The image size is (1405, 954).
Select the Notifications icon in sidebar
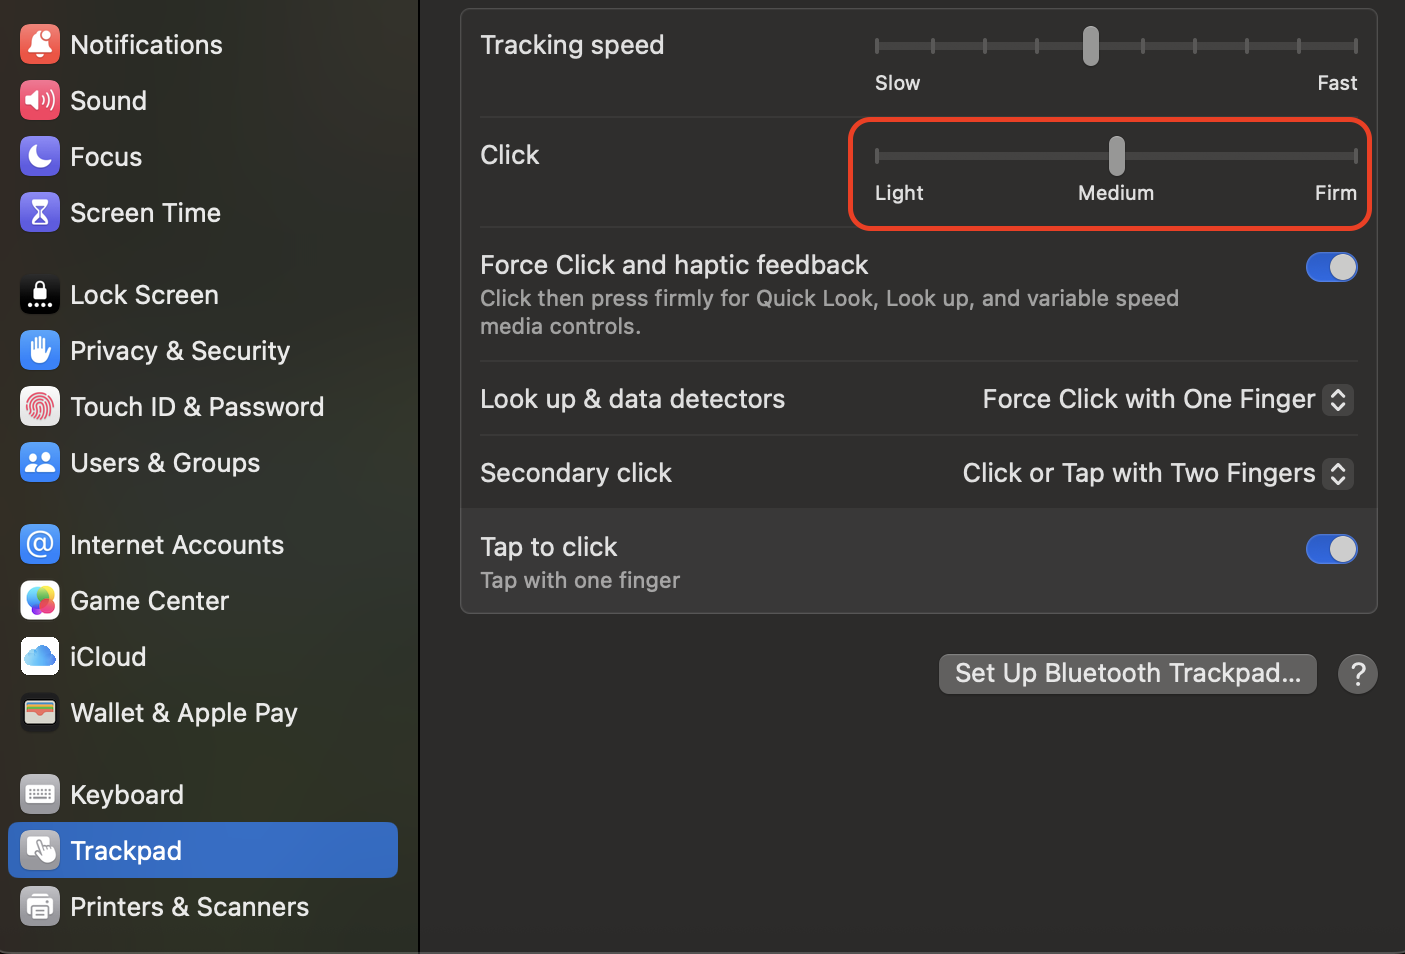[x=40, y=44]
